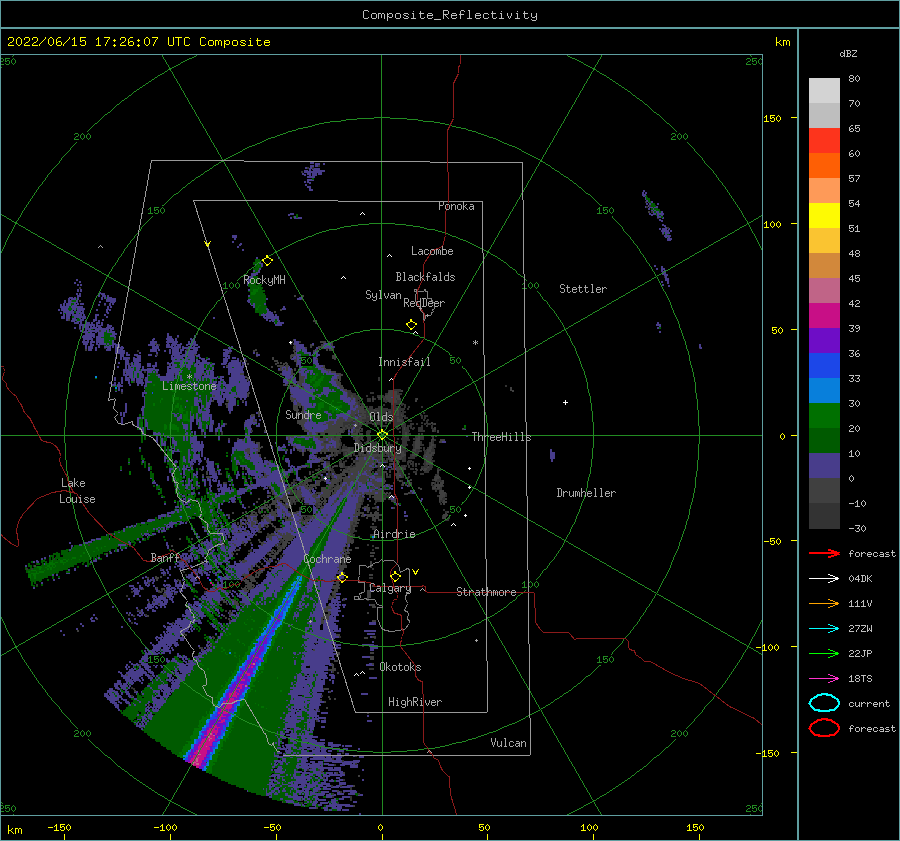
Task: Click the yellow diamond marker near Cochrane
Action: click(x=342, y=577)
